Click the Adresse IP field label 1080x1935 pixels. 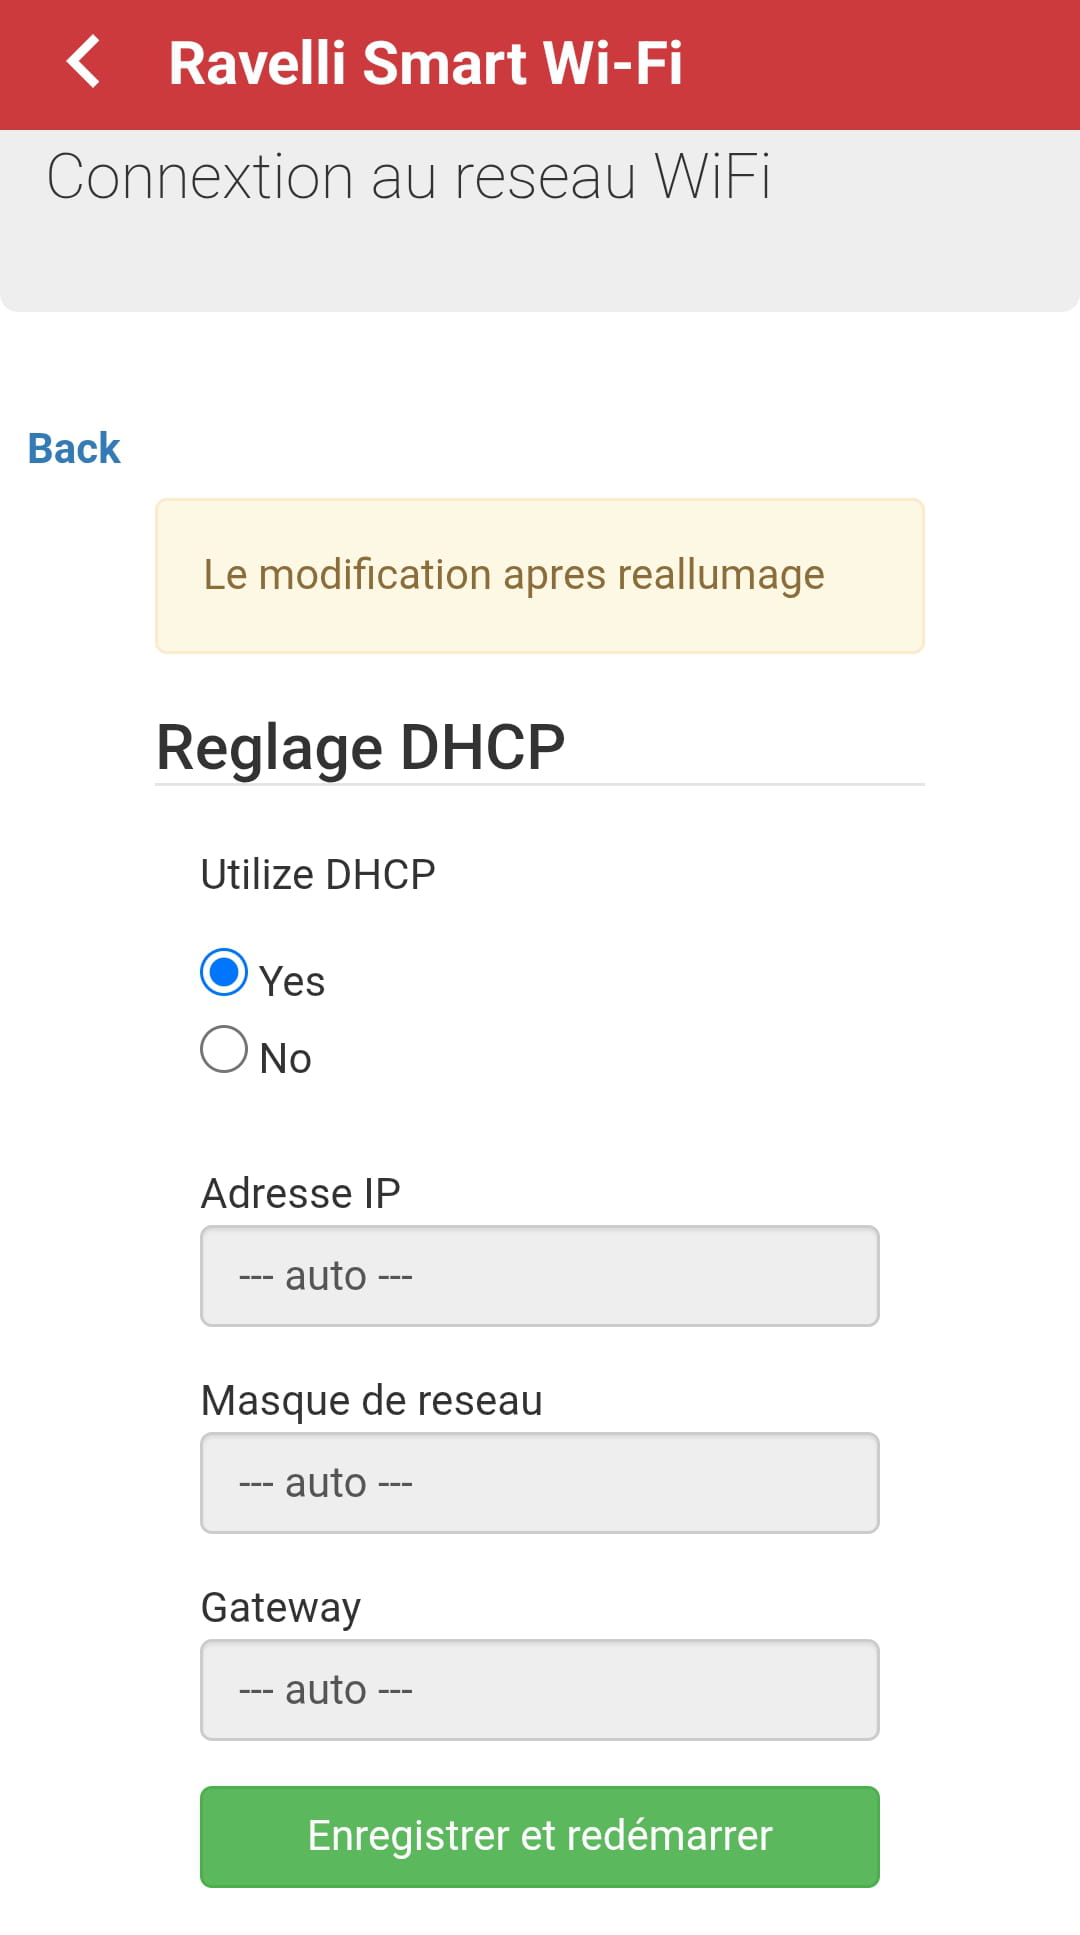[x=301, y=1194]
